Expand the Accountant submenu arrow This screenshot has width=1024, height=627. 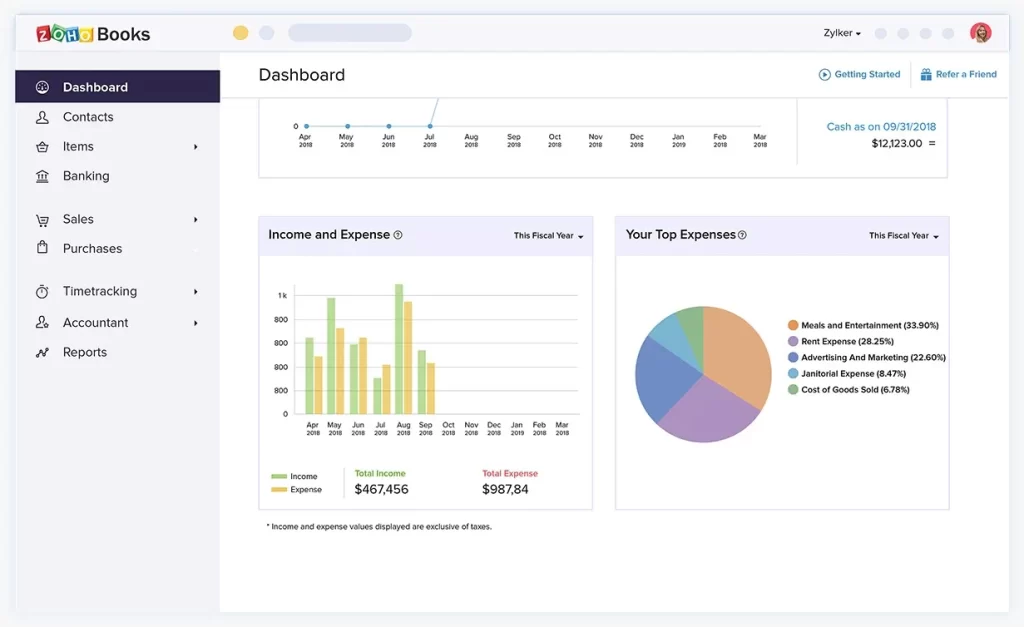click(x=196, y=323)
